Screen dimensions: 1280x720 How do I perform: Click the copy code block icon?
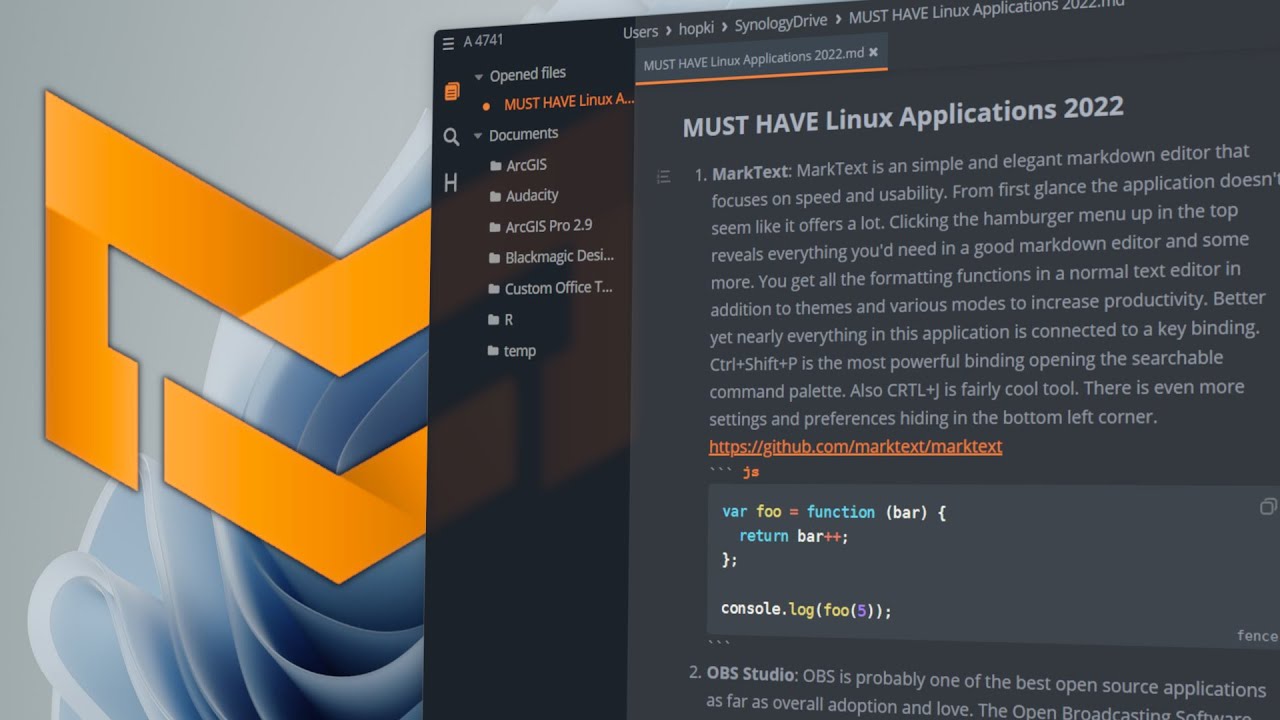coord(1268,506)
